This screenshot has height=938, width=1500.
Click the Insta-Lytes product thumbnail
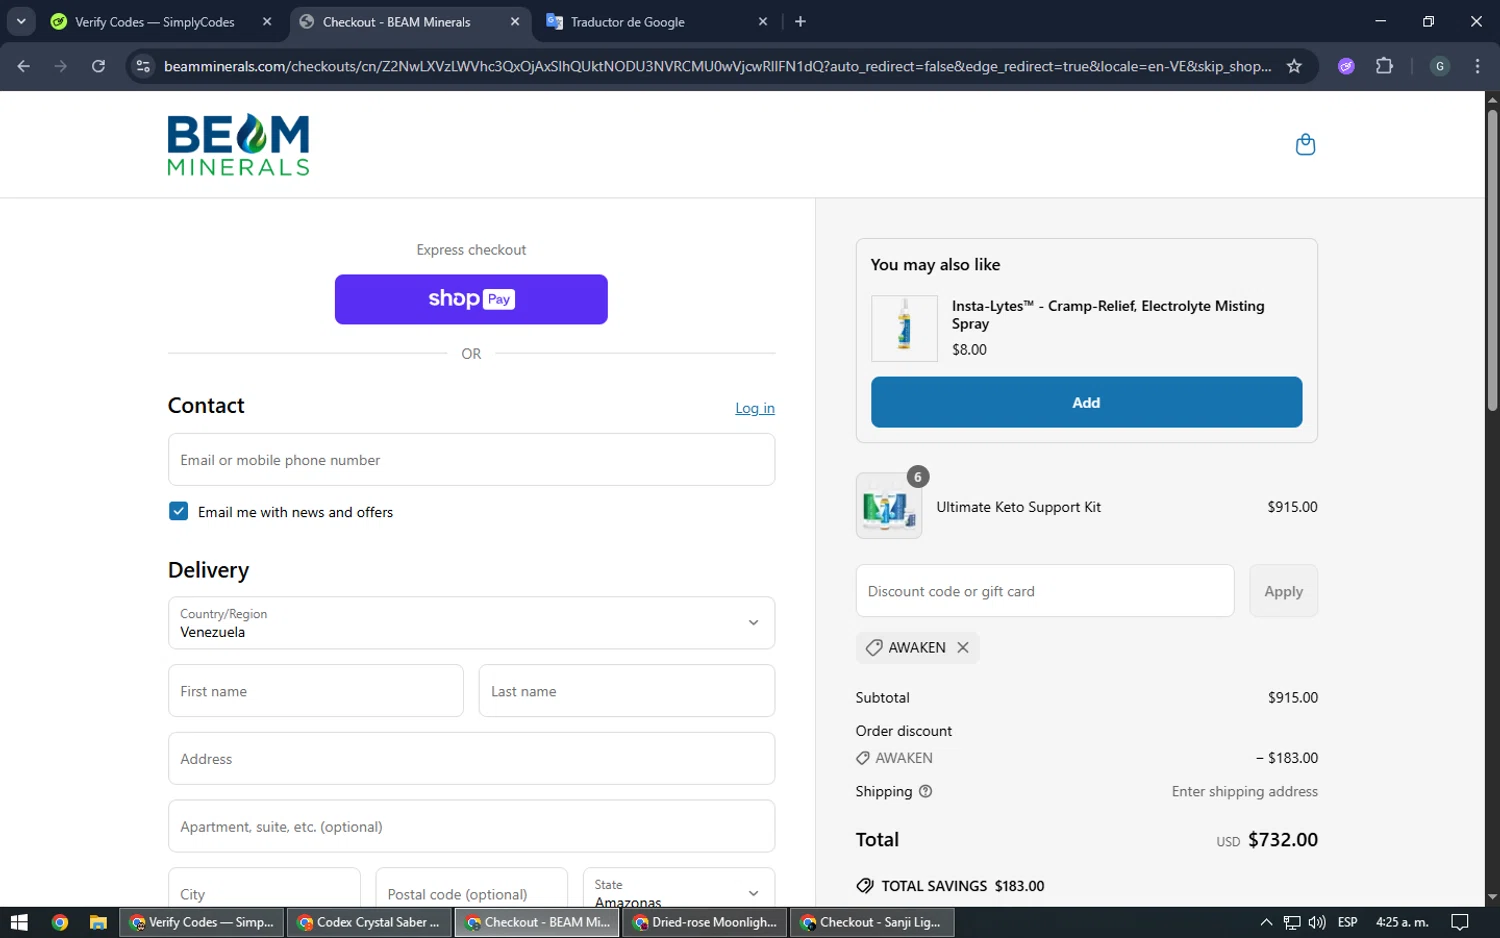(904, 328)
